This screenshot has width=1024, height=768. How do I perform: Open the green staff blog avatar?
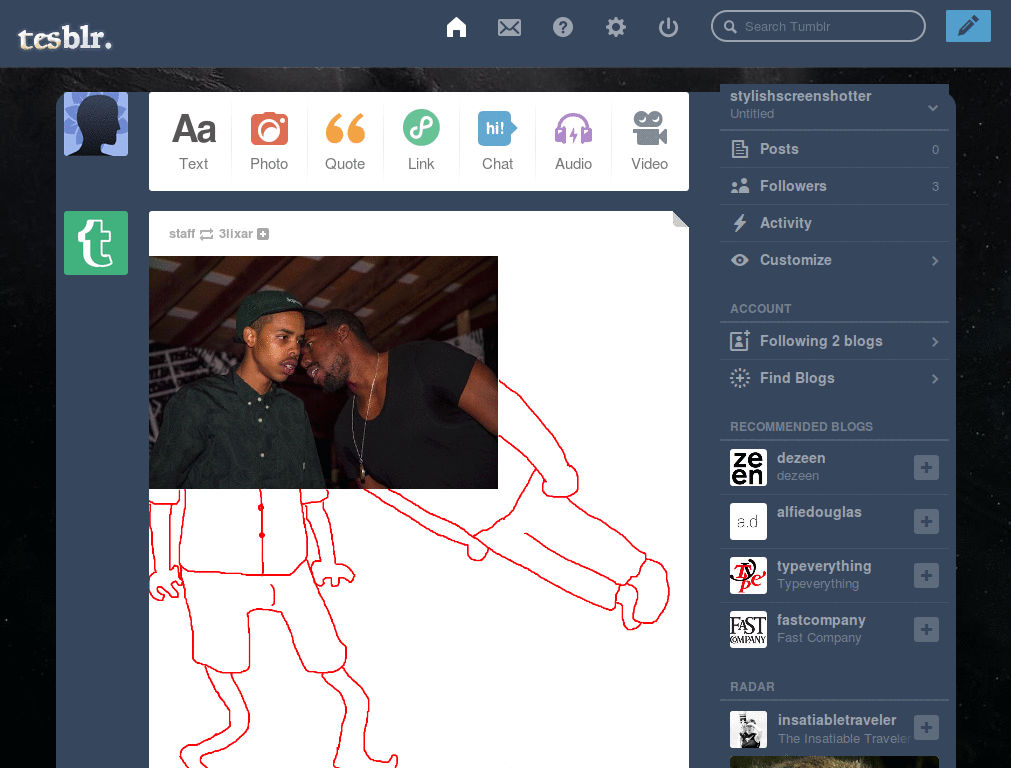[x=96, y=243]
